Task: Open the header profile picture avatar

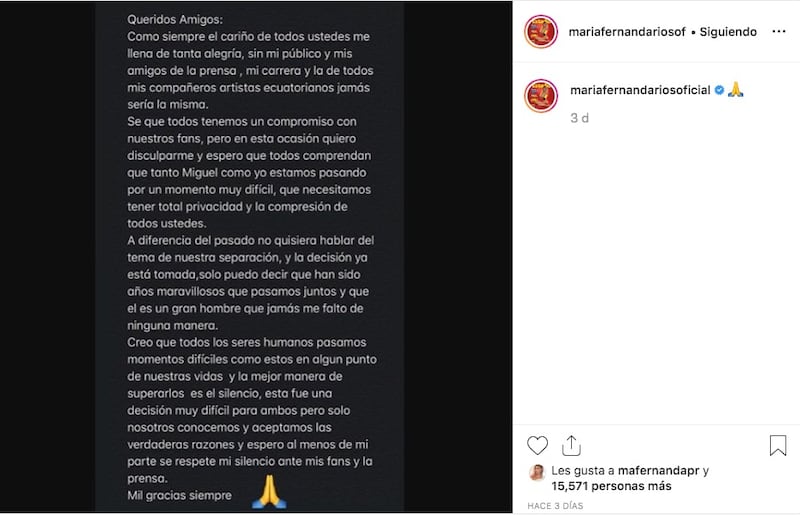Action: [541, 32]
